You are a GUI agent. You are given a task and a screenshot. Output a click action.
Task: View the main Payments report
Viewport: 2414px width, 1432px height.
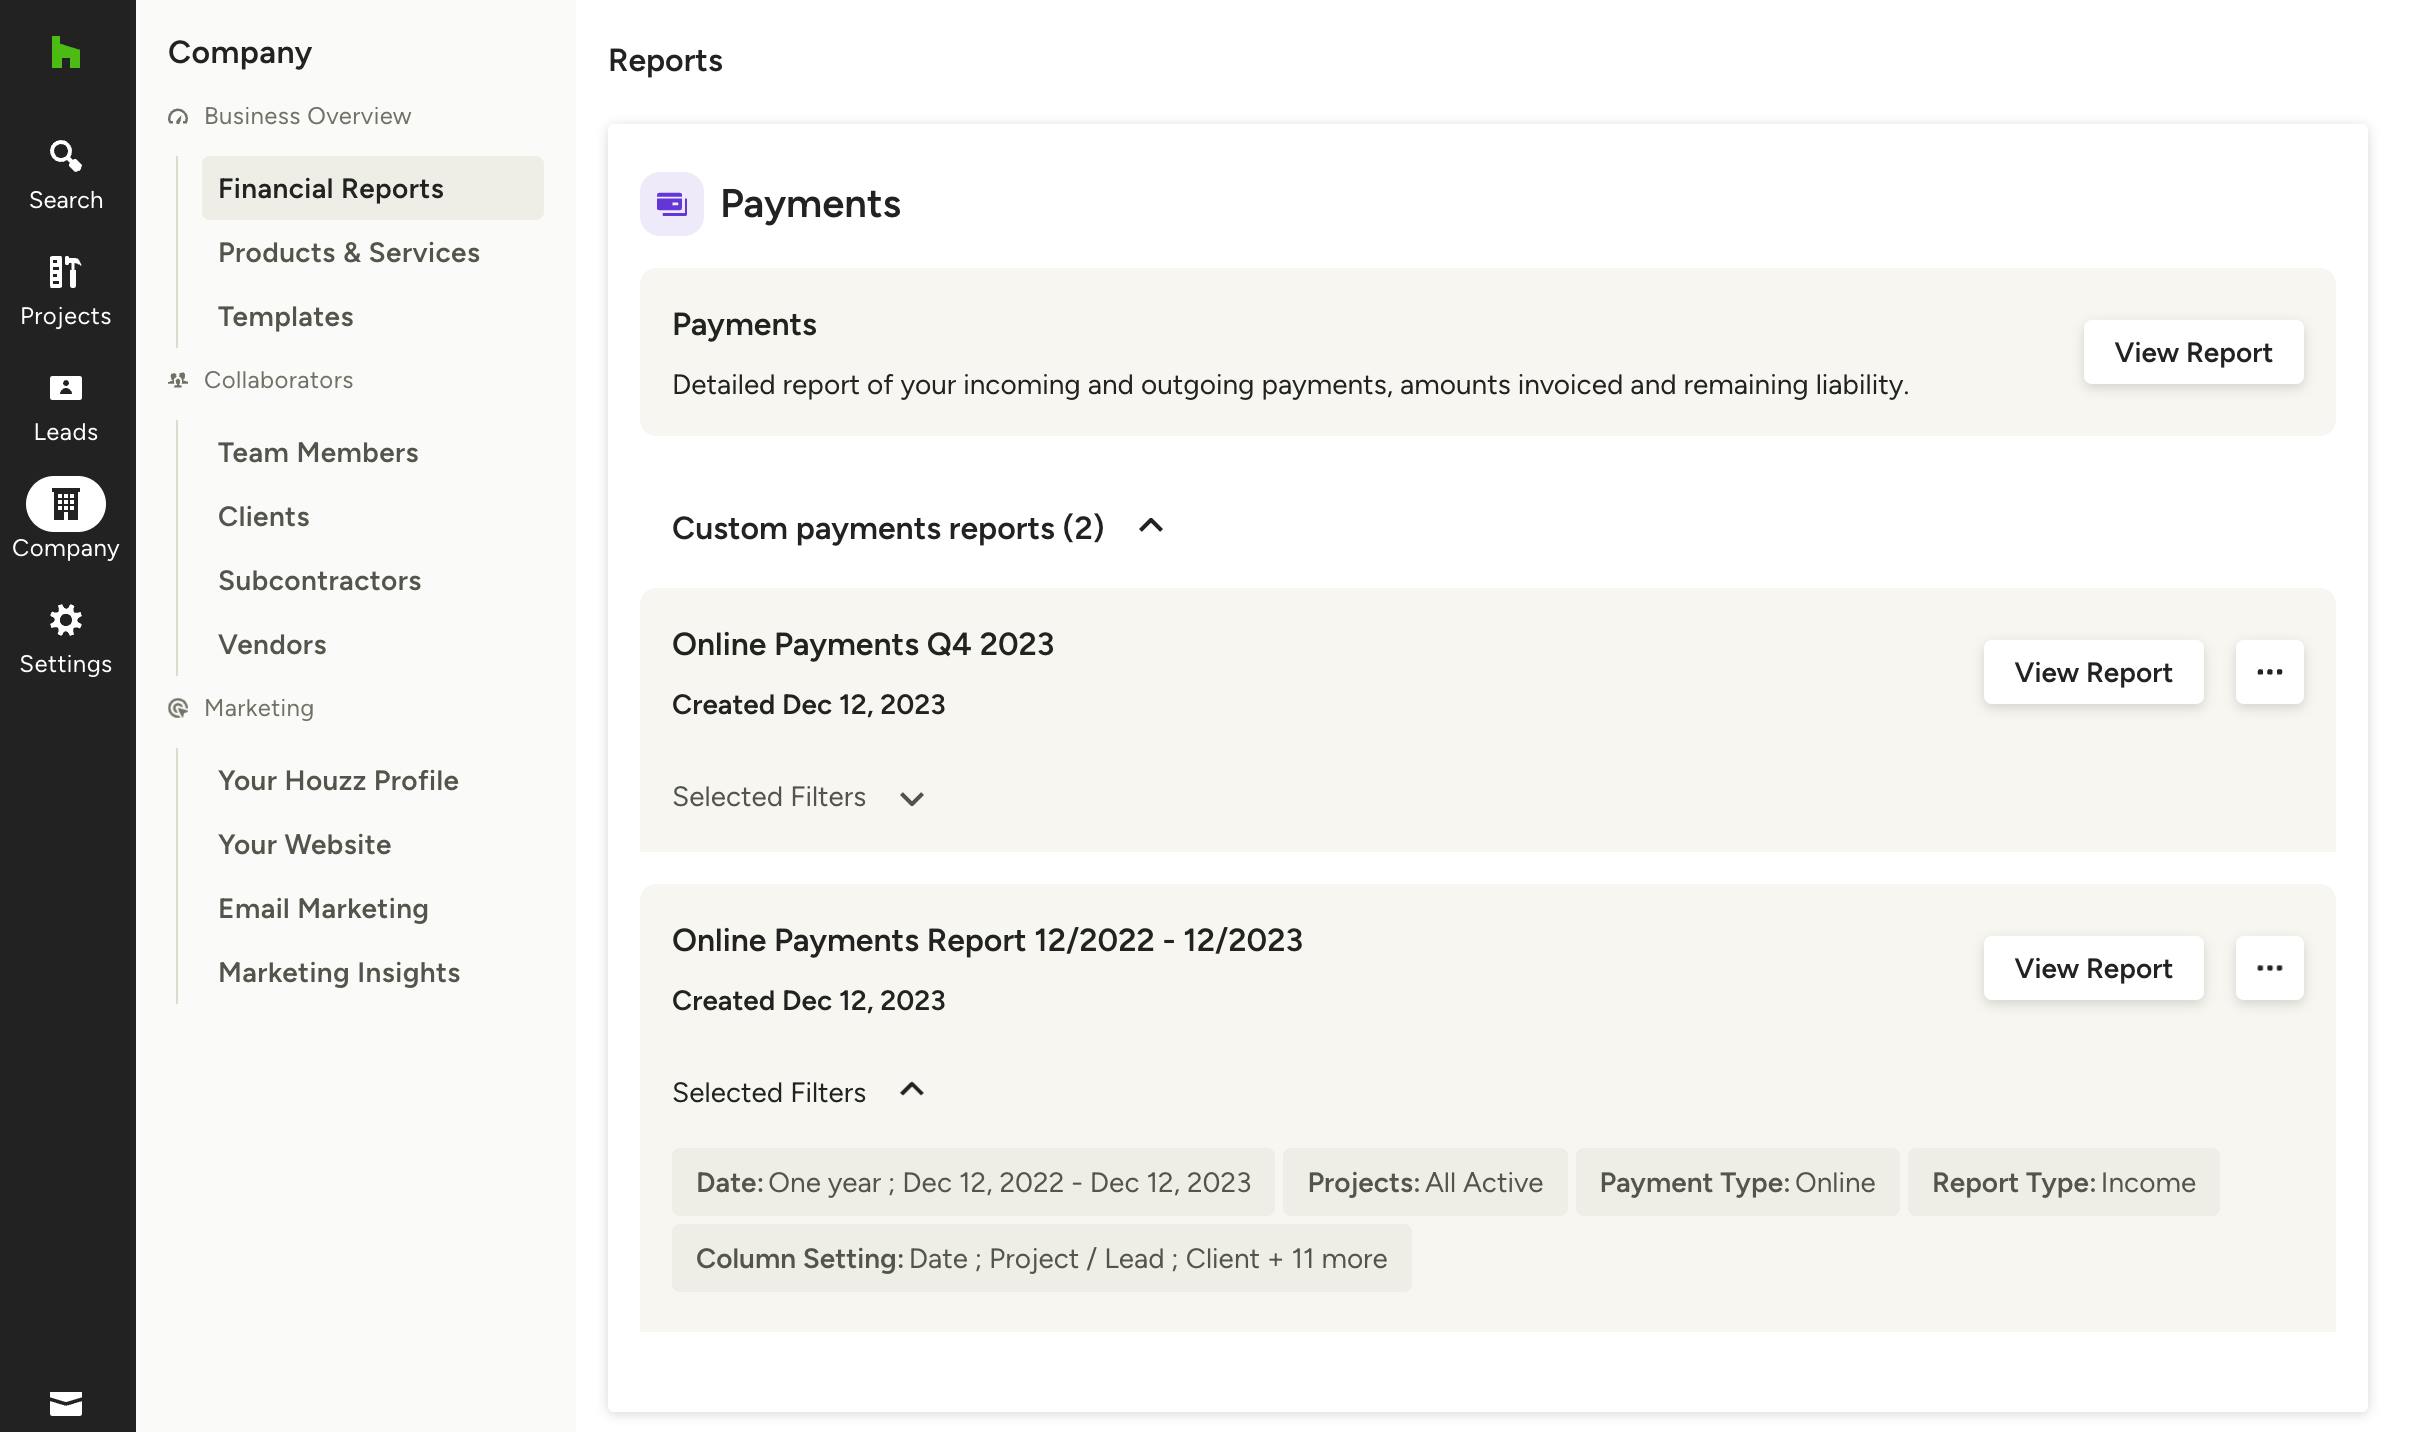[2193, 352]
